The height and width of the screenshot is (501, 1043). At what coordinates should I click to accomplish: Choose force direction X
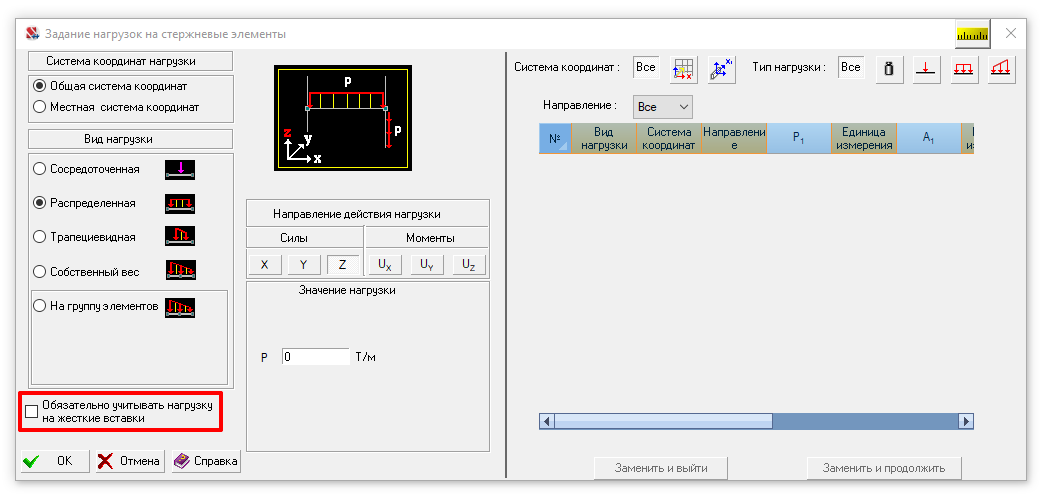coord(265,264)
